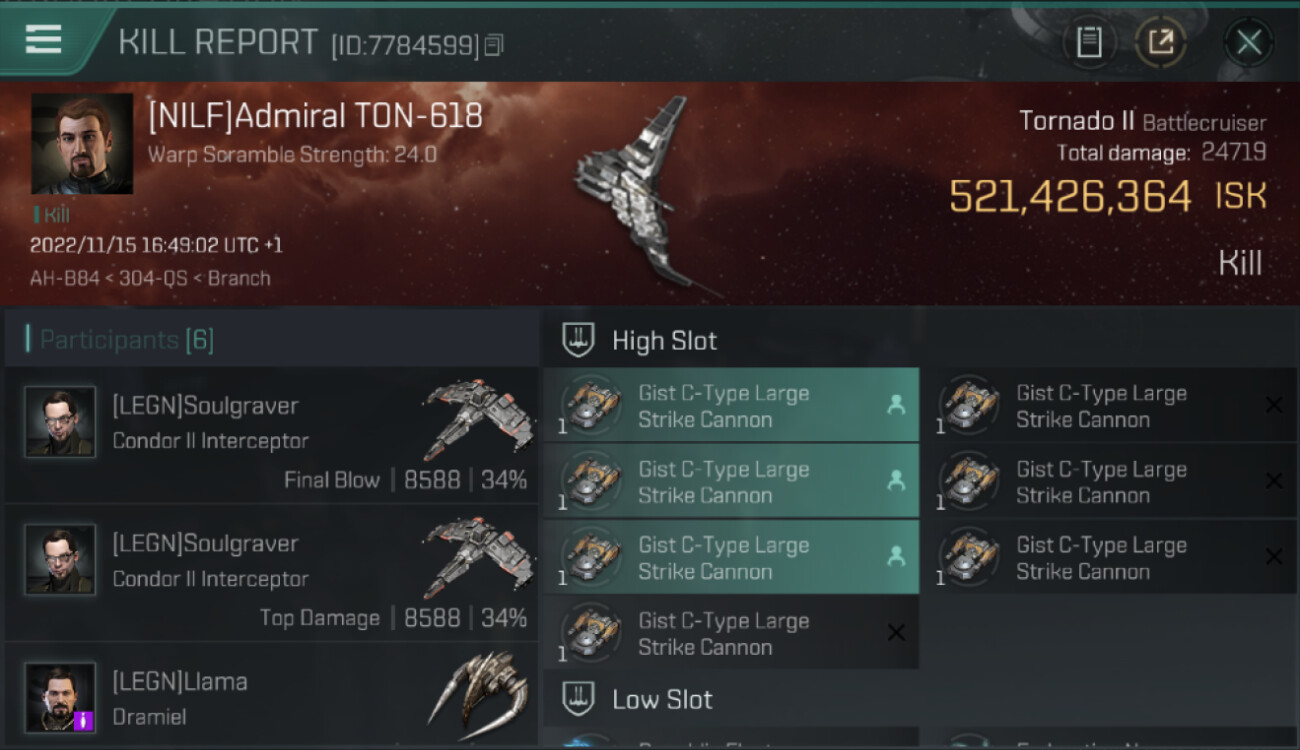This screenshot has width=1300, height=750.
Task: Select first dropped Gist C-Type Strike Cannon
Action: tap(731, 405)
